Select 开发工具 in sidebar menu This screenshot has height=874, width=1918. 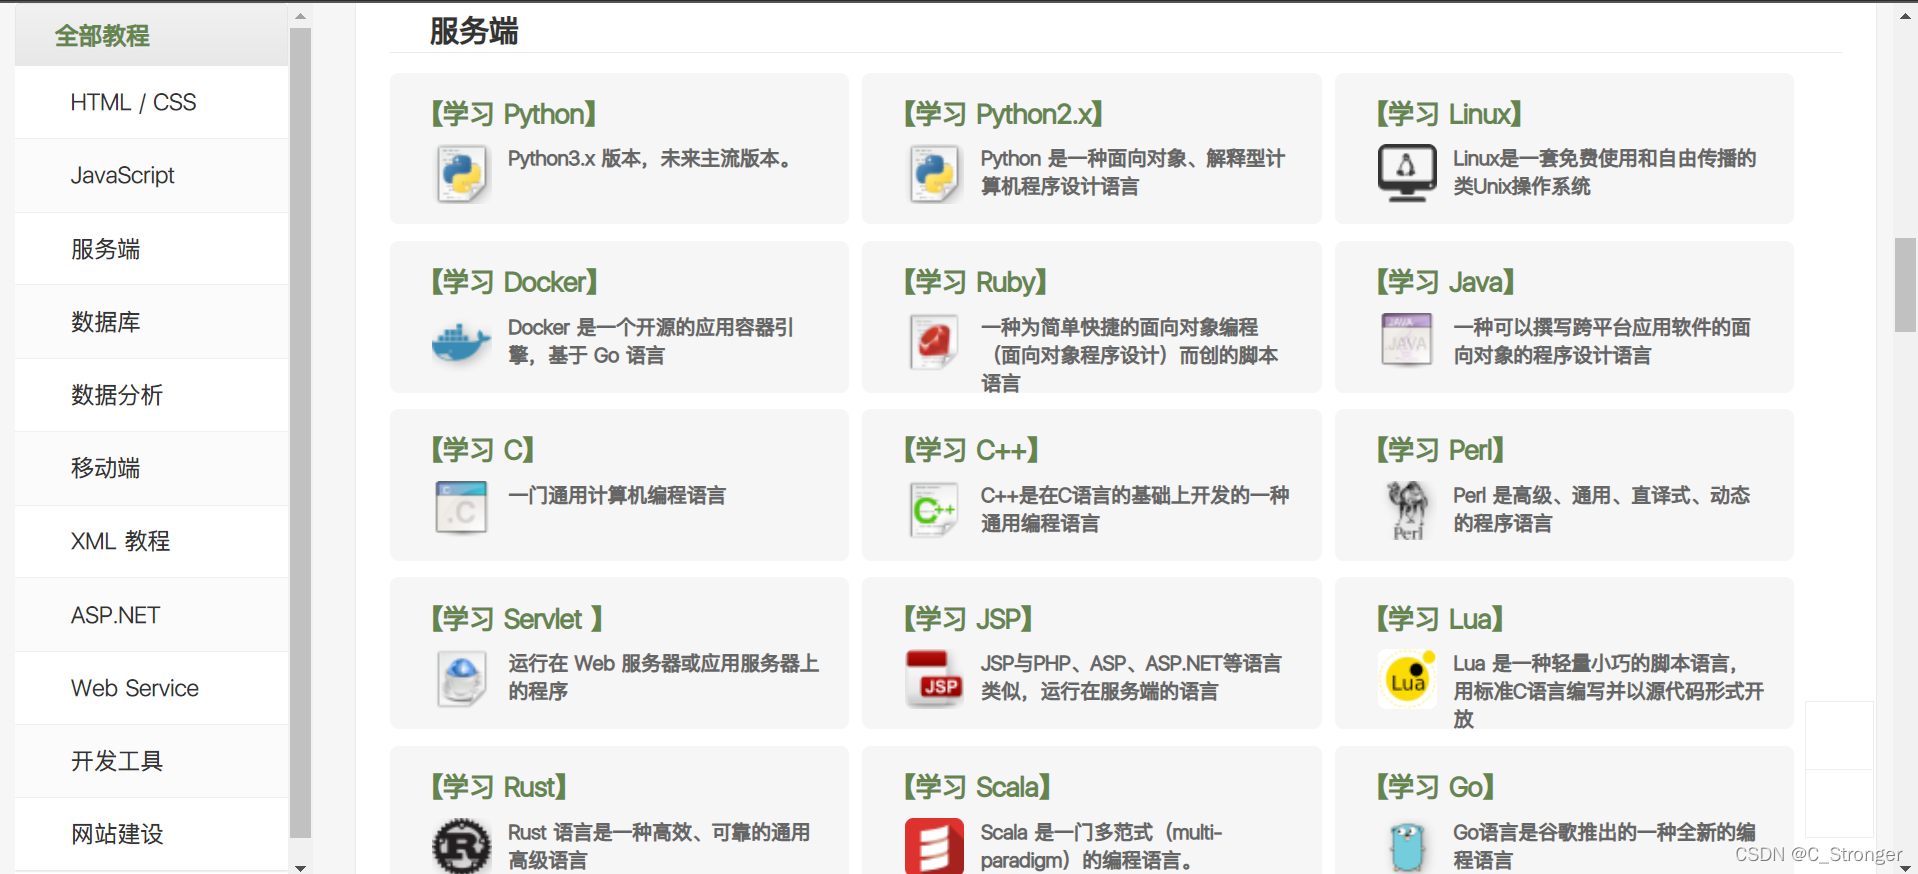[x=152, y=761]
